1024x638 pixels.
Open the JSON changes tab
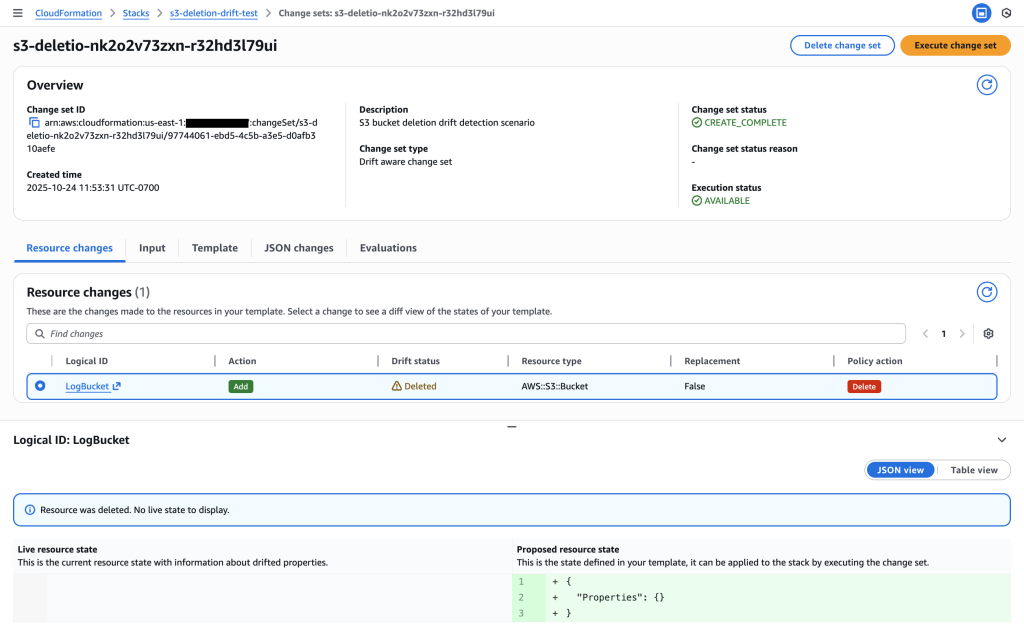click(x=298, y=248)
